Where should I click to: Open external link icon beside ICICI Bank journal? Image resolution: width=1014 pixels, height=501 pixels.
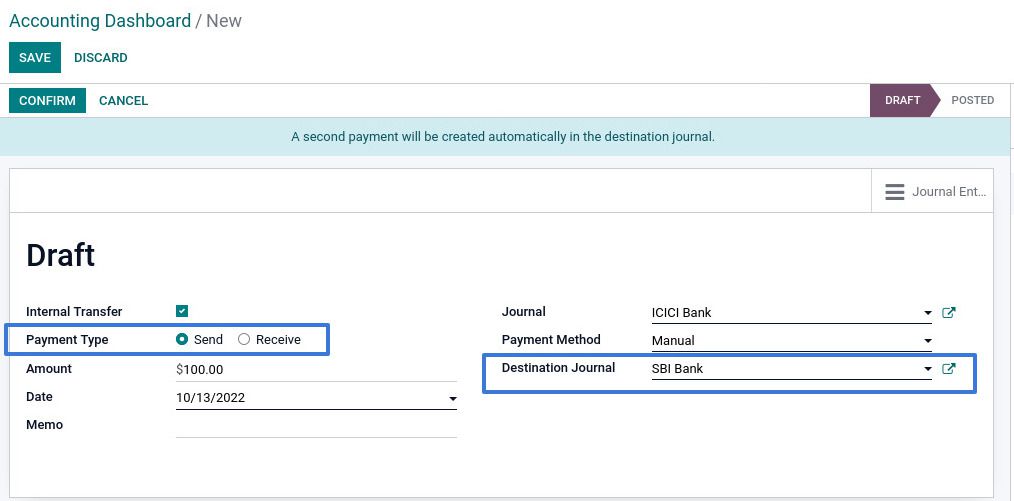[x=949, y=313]
